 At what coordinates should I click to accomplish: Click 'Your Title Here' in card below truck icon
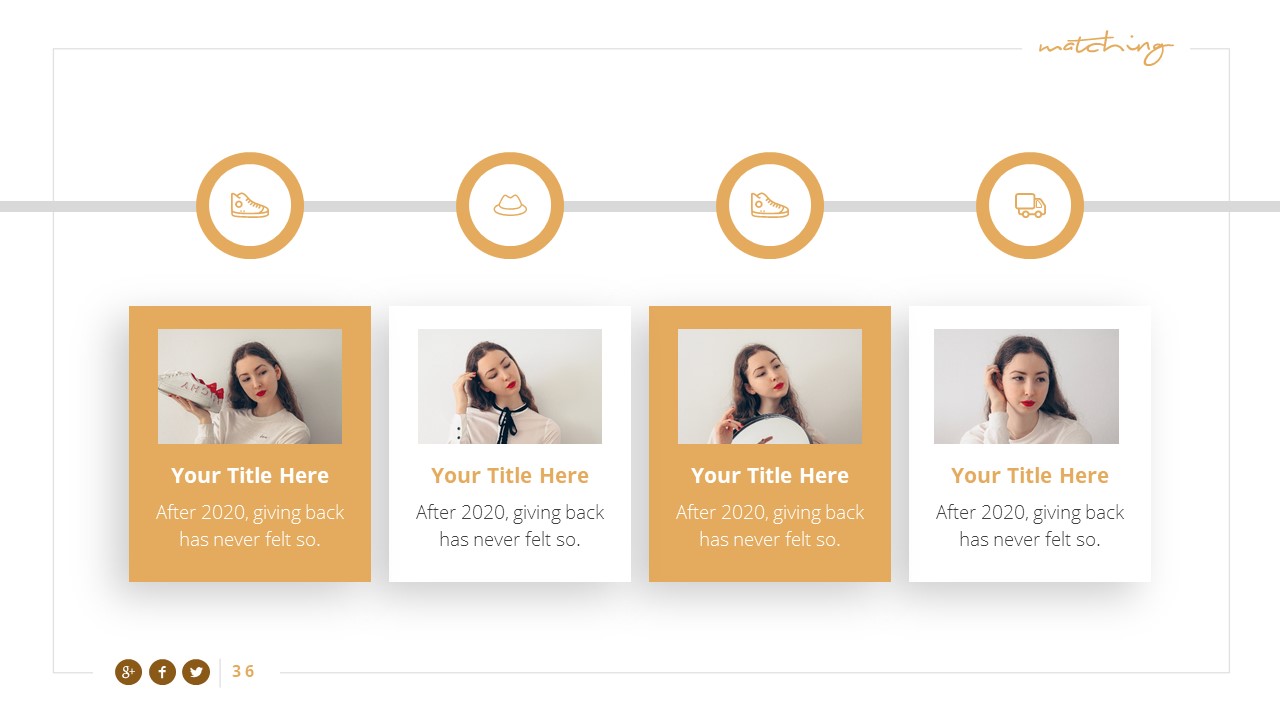pos(1030,476)
